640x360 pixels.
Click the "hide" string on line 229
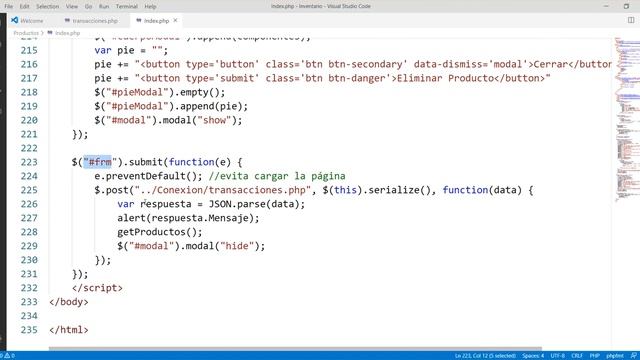tap(237, 246)
